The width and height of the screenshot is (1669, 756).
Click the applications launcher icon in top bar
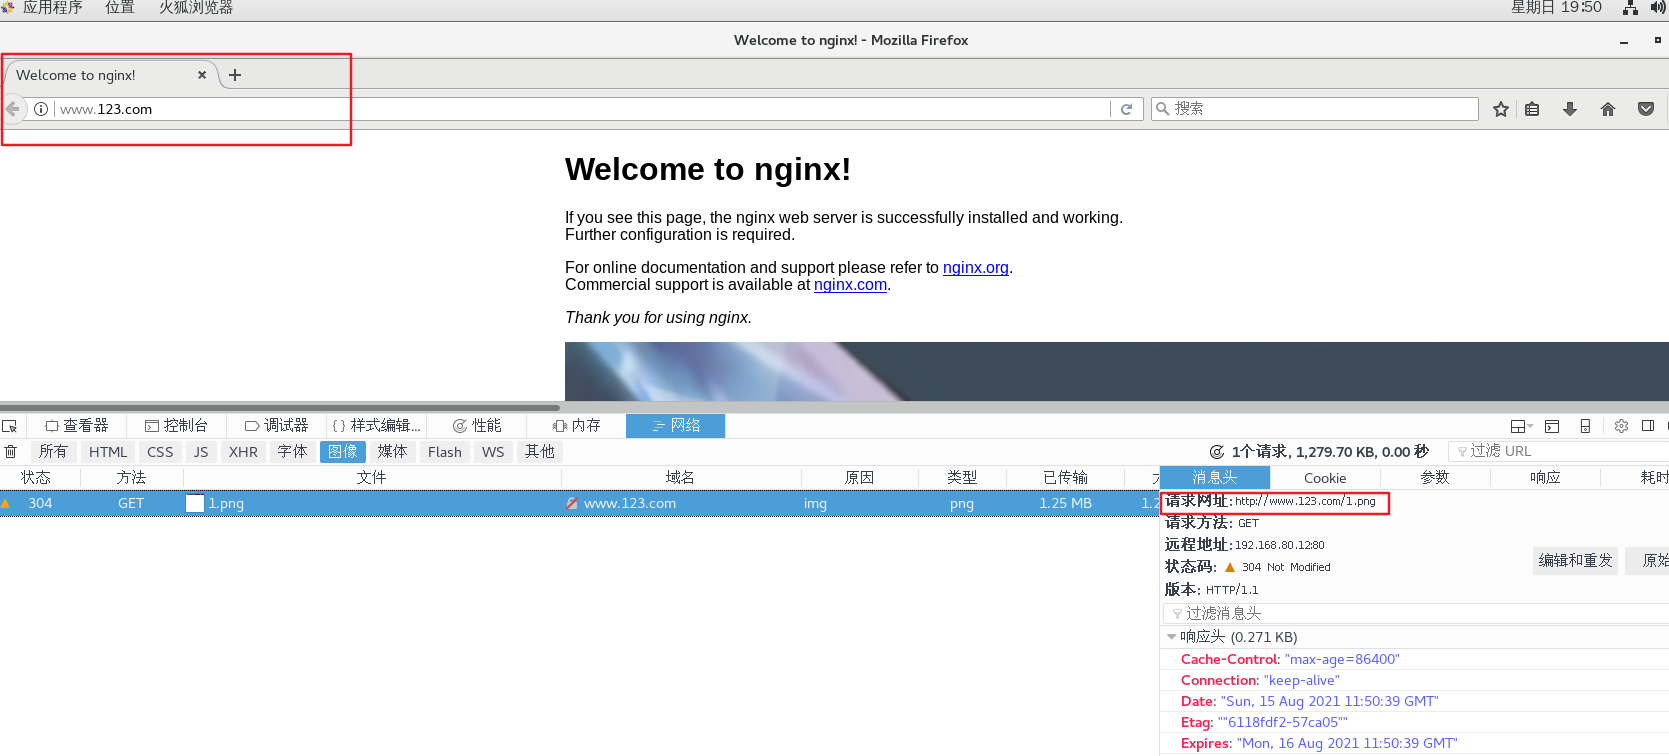coord(8,8)
